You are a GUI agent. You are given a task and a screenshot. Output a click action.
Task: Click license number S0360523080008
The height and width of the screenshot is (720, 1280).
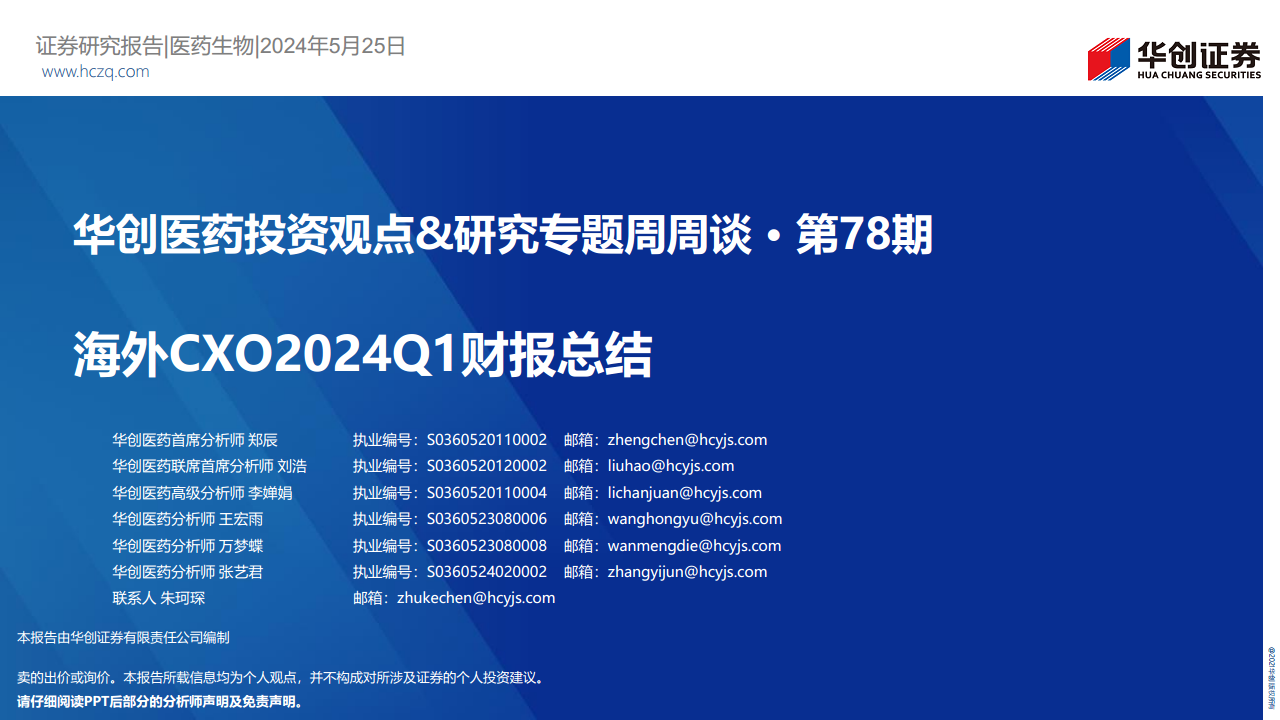487,546
